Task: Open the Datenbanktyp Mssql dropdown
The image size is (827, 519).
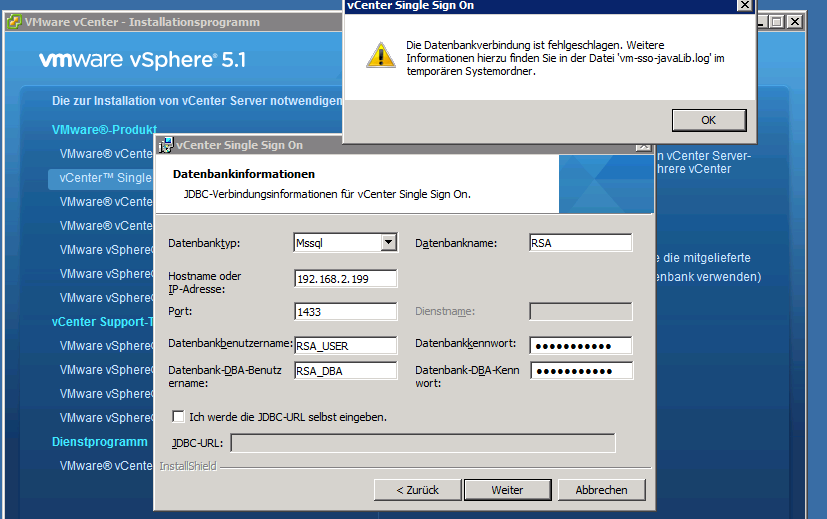Action: click(x=389, y=243)
